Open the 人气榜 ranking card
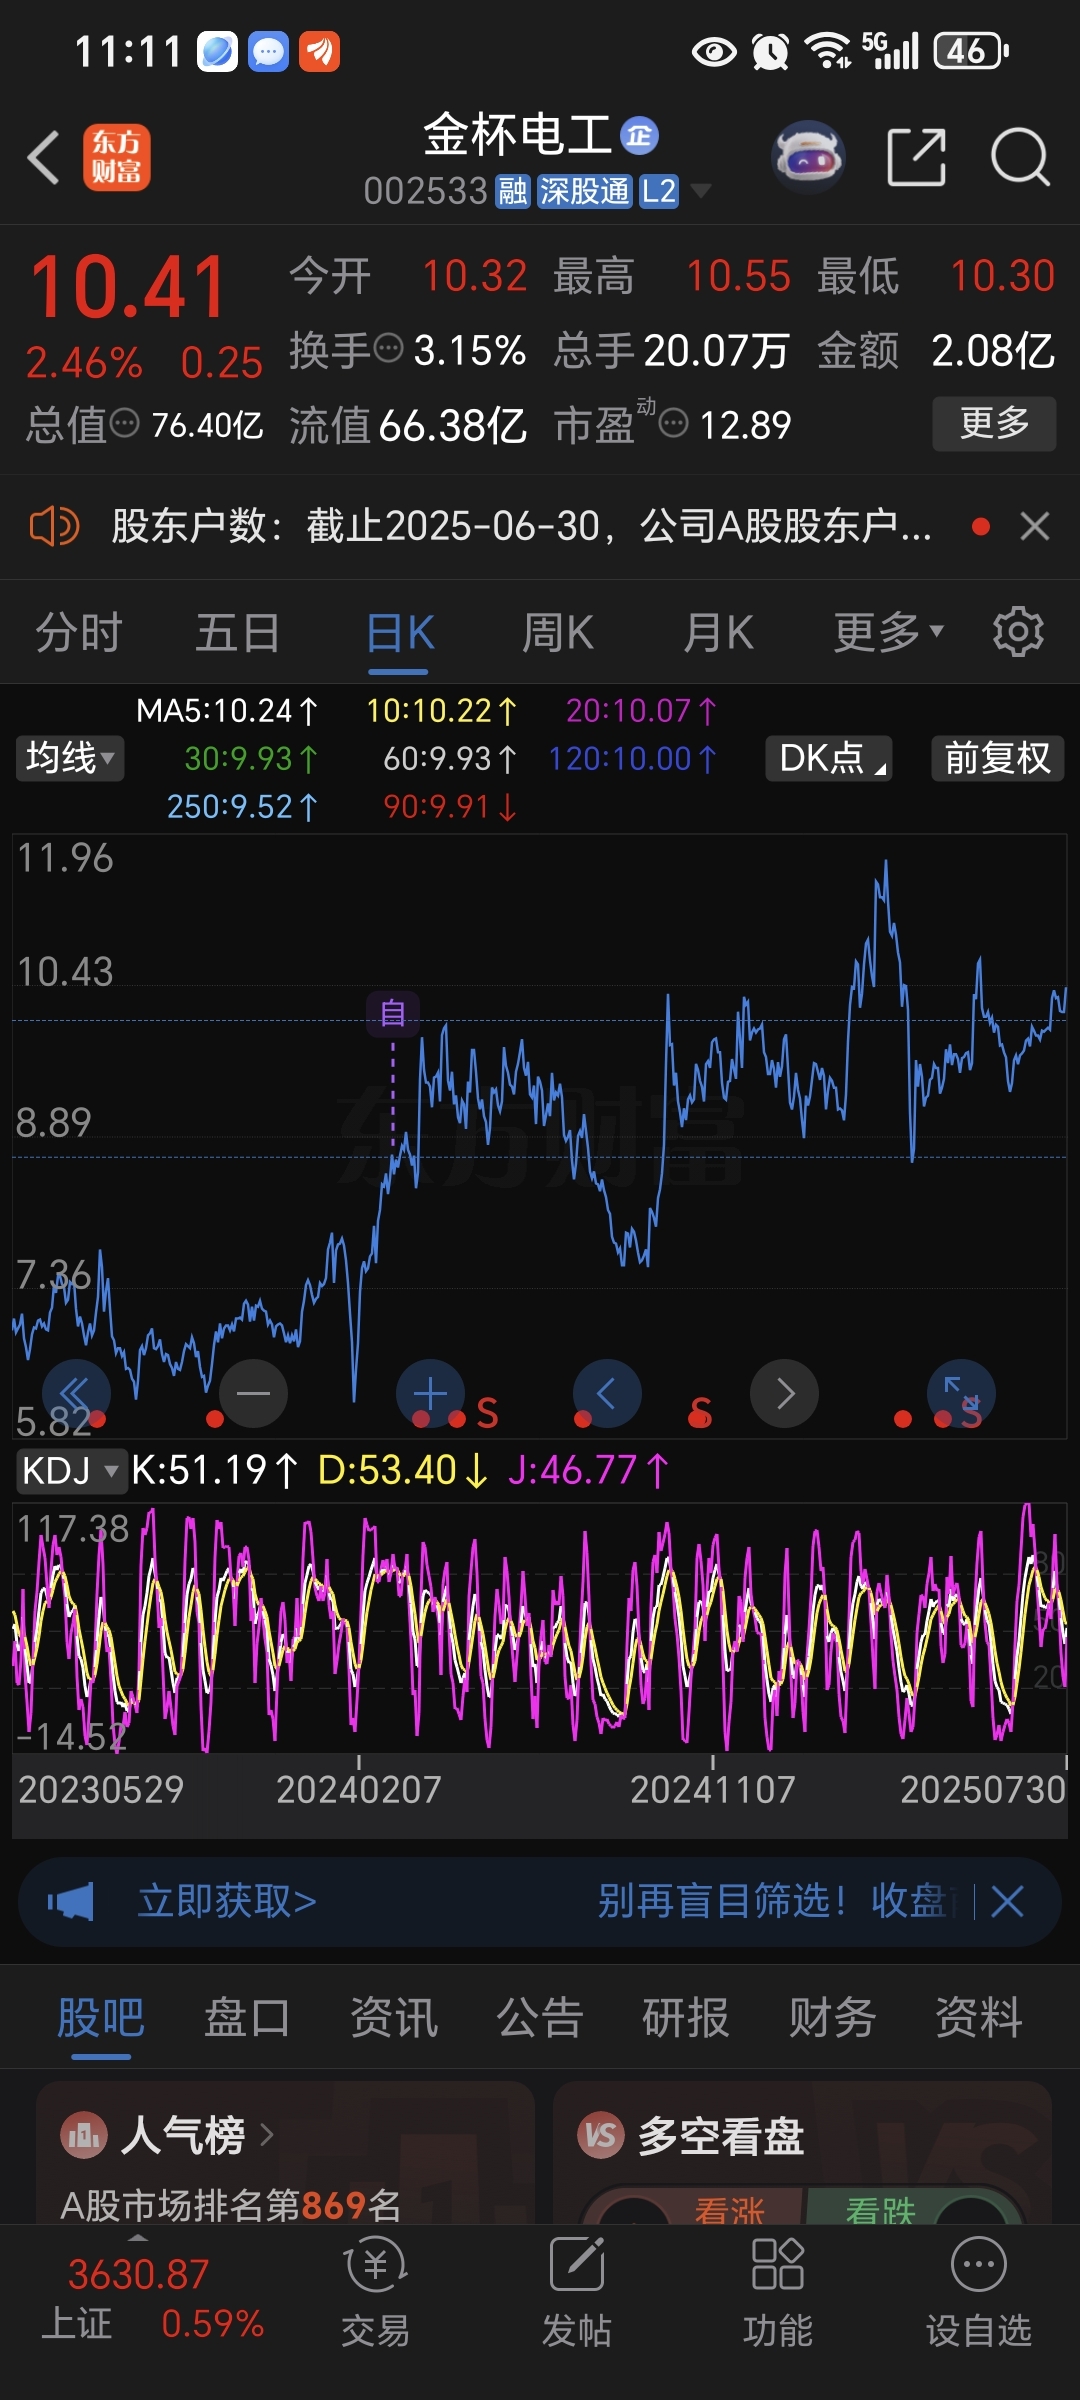 click(x=285, y=2154)
